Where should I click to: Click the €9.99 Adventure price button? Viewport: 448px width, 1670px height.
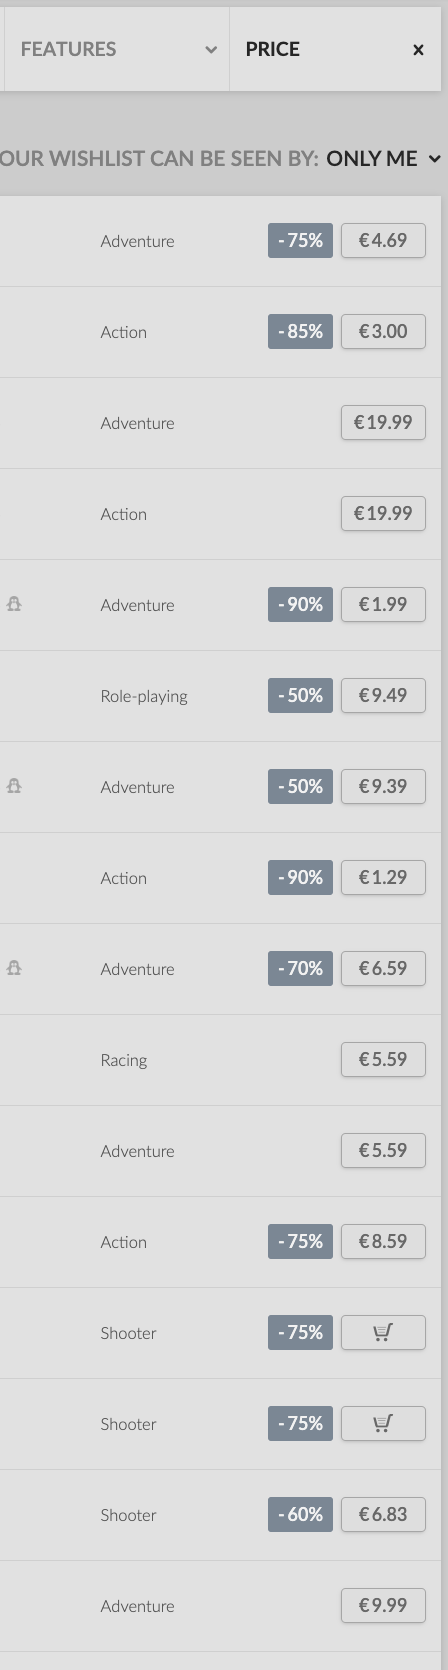[x=383, y=1605]
